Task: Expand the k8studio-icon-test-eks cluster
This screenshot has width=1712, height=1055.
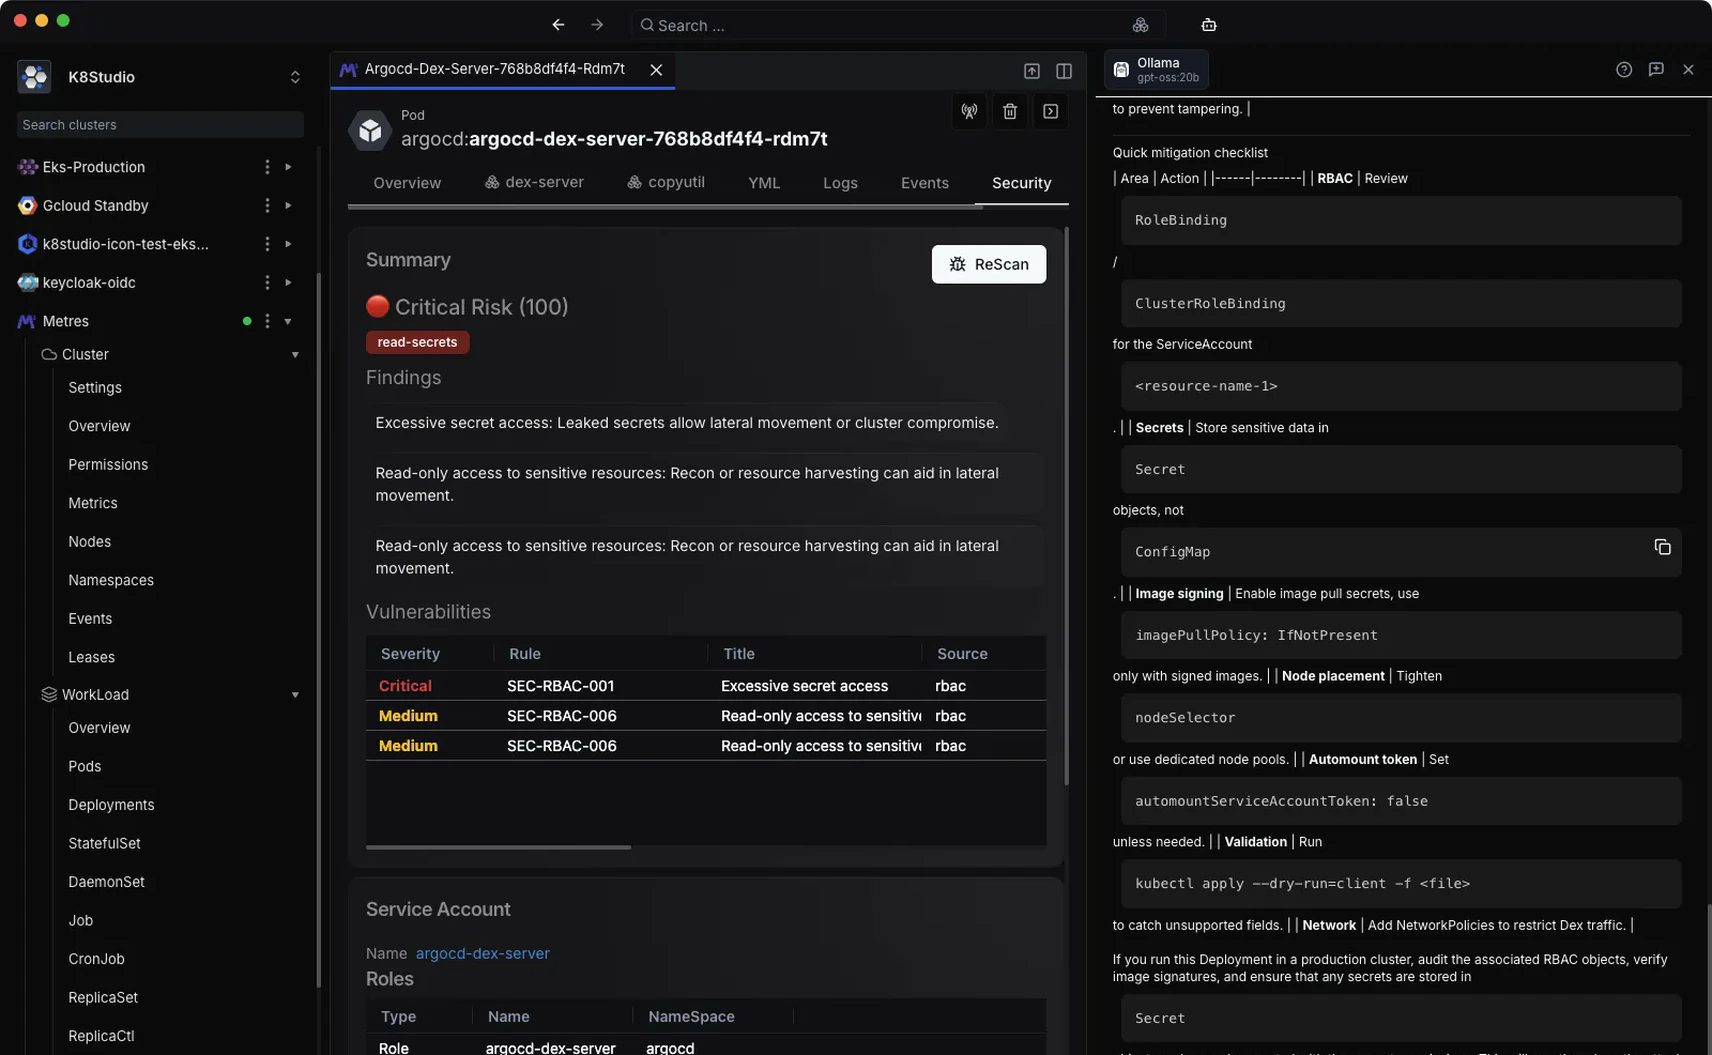Action: point(288,244)
